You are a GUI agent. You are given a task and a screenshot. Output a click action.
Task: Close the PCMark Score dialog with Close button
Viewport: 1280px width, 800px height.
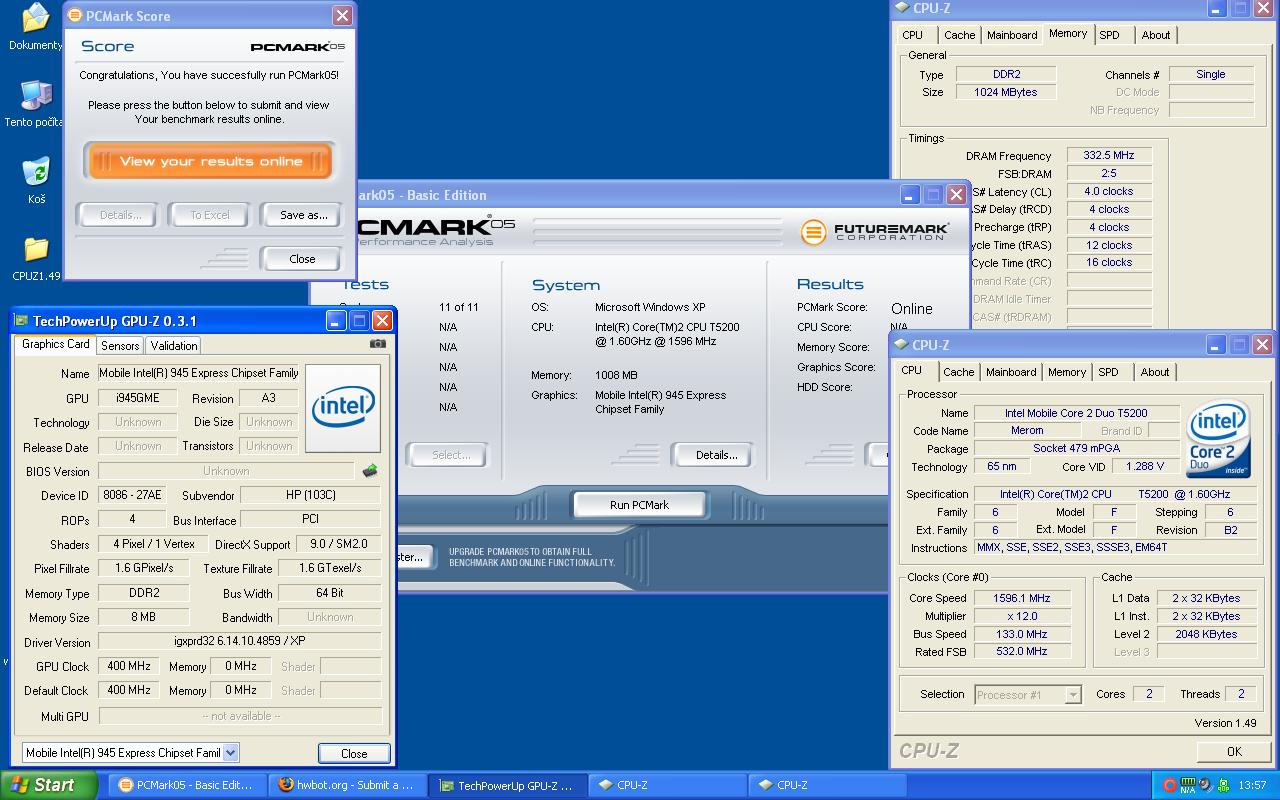(302, 258)
